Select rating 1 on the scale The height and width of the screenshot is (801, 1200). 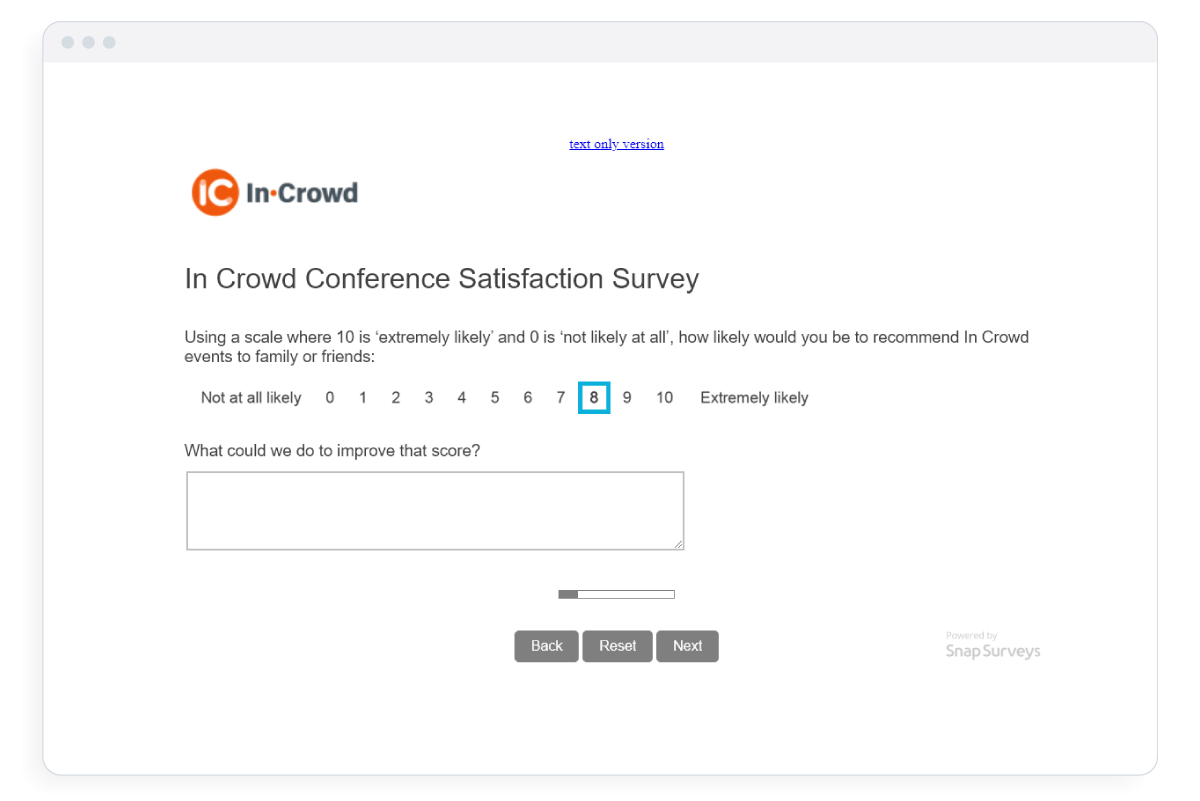click(363, 398)
